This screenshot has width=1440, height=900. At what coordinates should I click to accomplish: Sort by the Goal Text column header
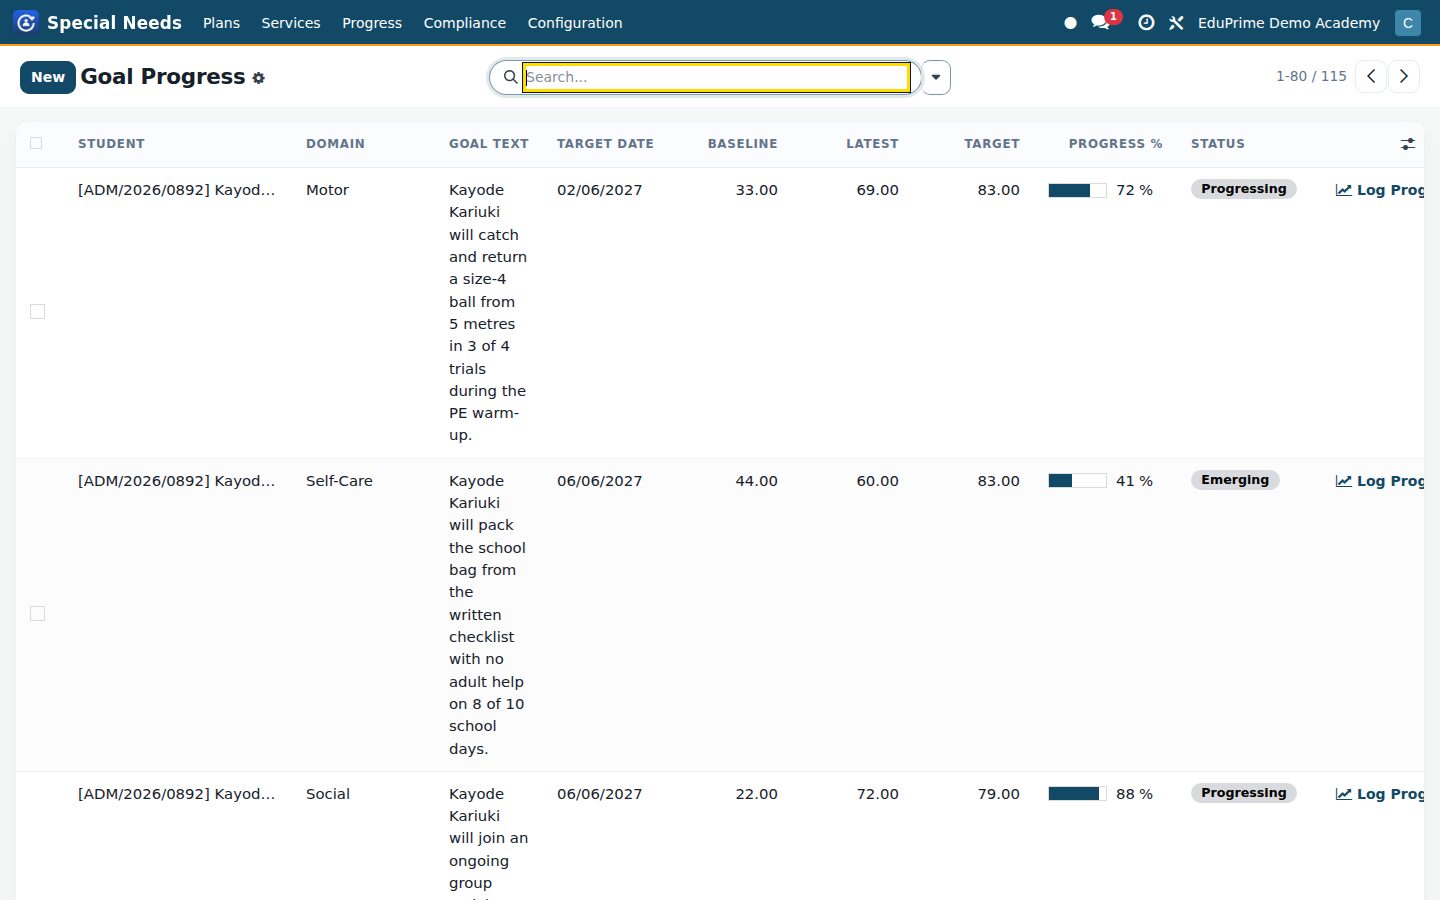488,144
